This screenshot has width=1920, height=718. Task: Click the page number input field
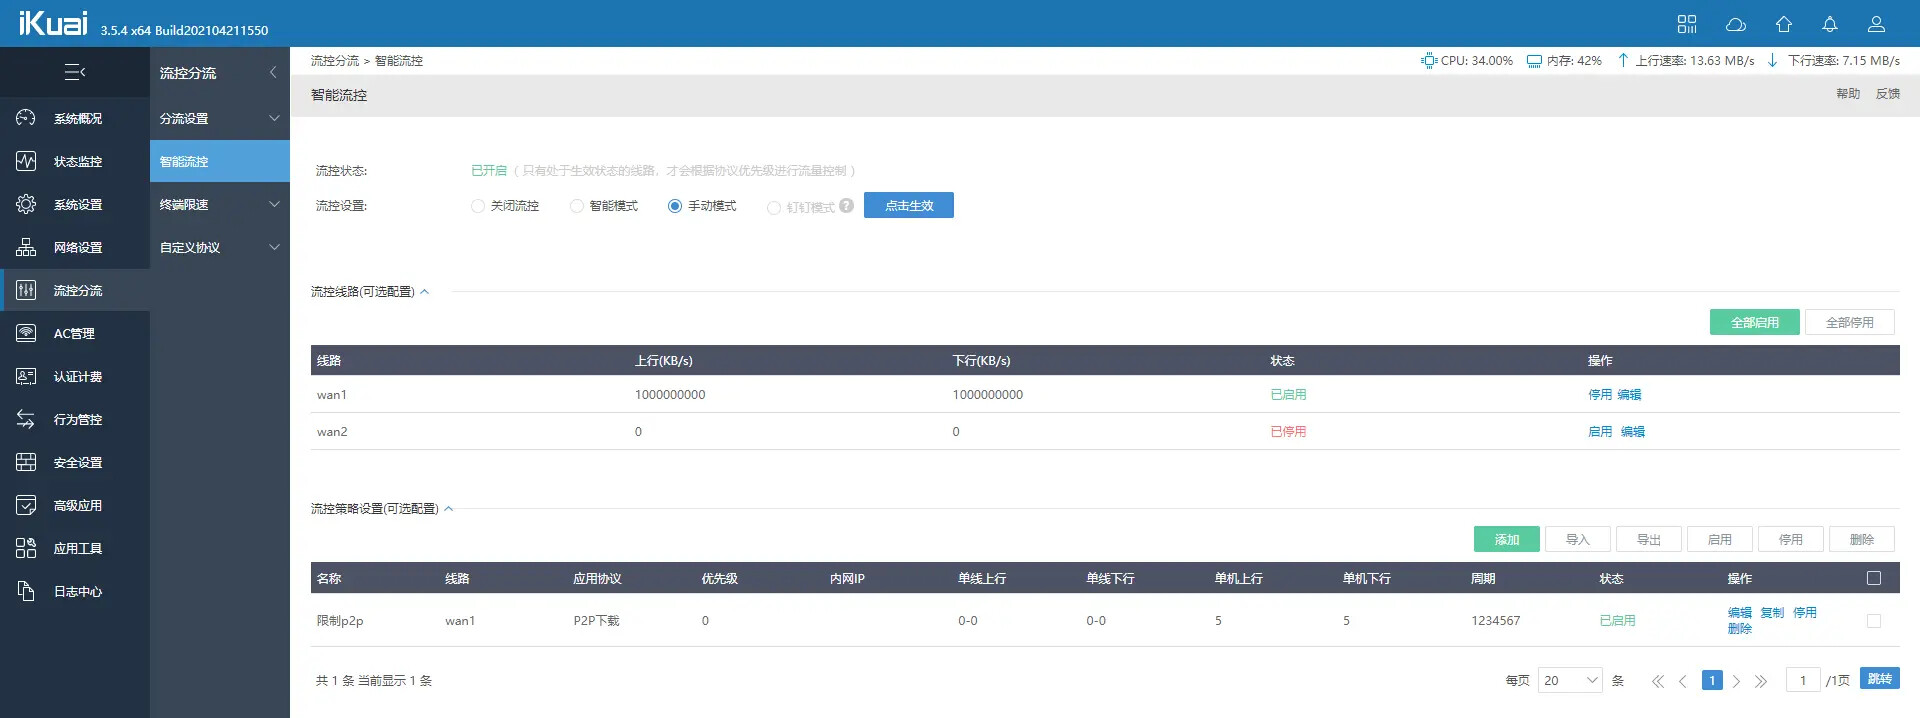pyautogui.click(x=1803, y=680)
